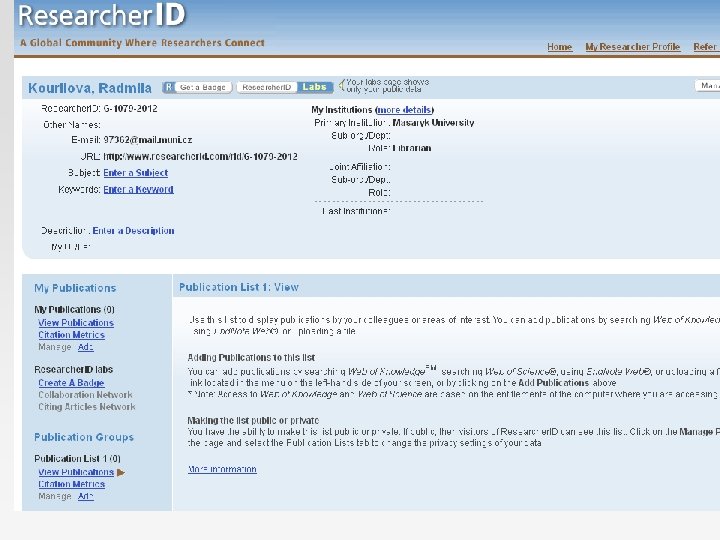The height and width of the screenshot is (540, 720).
Task: Click Add under My Publications
Action: tap(85, 347)
